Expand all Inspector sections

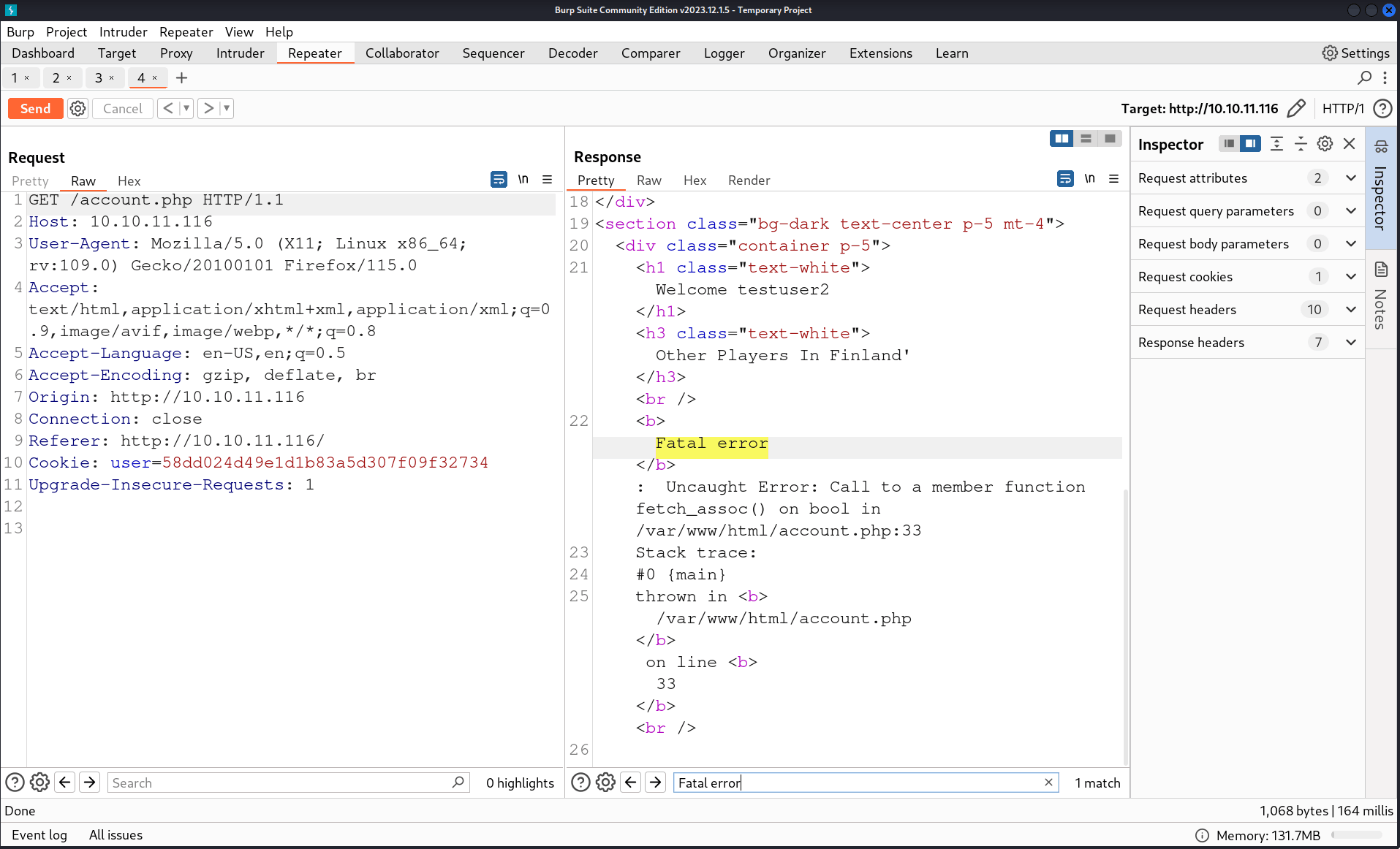[x=1277, y=144]
